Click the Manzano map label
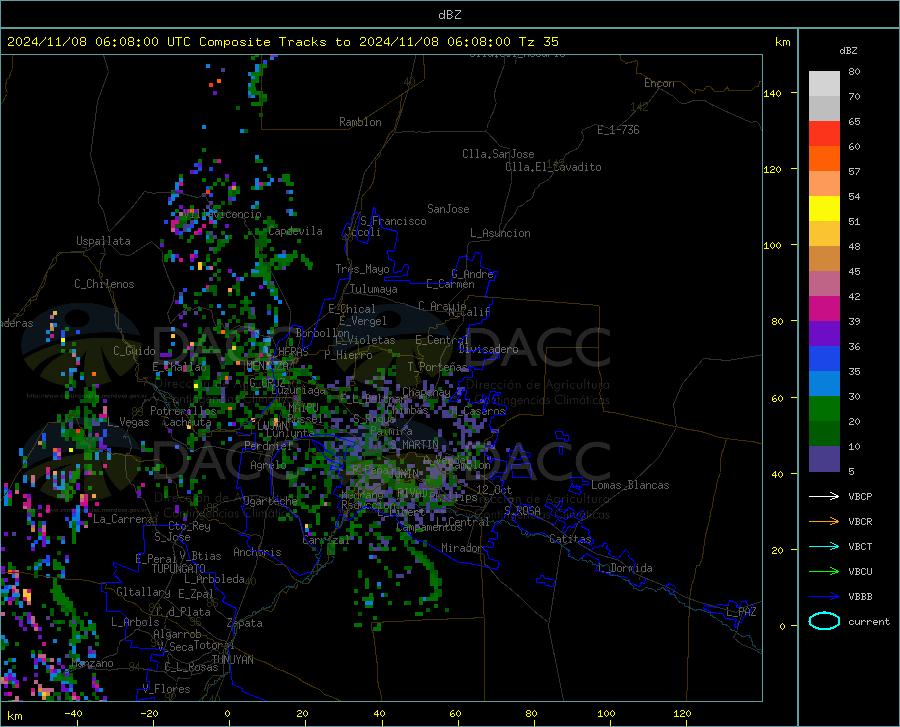900x727 pixels. tap(92, 663)
